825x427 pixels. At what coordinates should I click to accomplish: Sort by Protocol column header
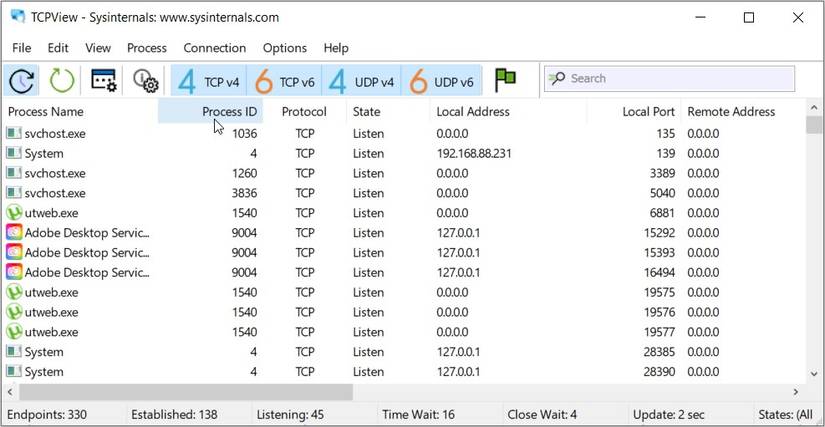click(x=304, y=111)
